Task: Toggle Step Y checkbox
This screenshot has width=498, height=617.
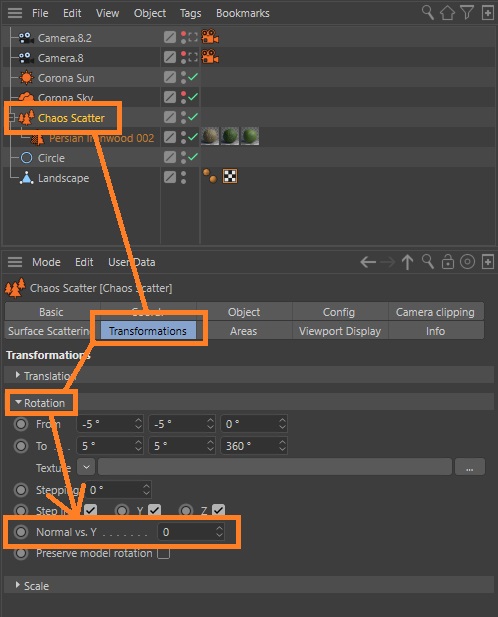Action: 155,510
